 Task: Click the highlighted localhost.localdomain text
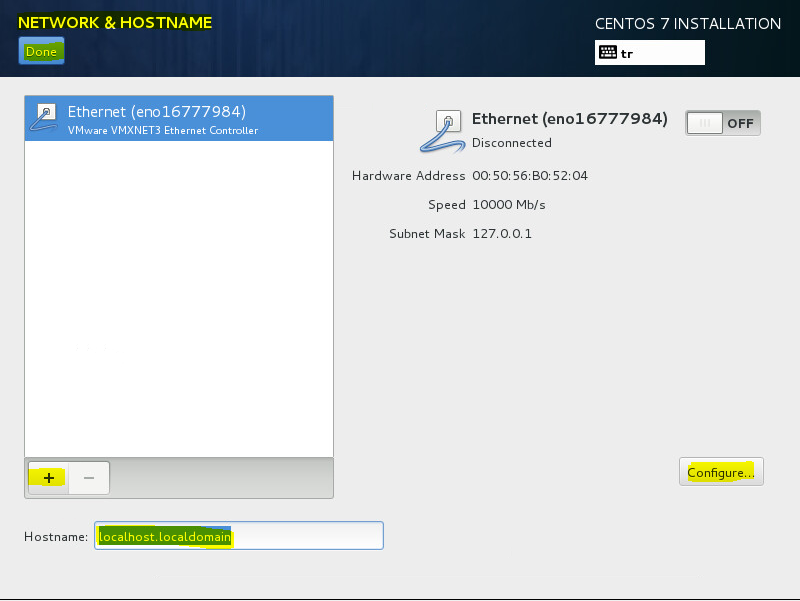click(x=165, y=537)
